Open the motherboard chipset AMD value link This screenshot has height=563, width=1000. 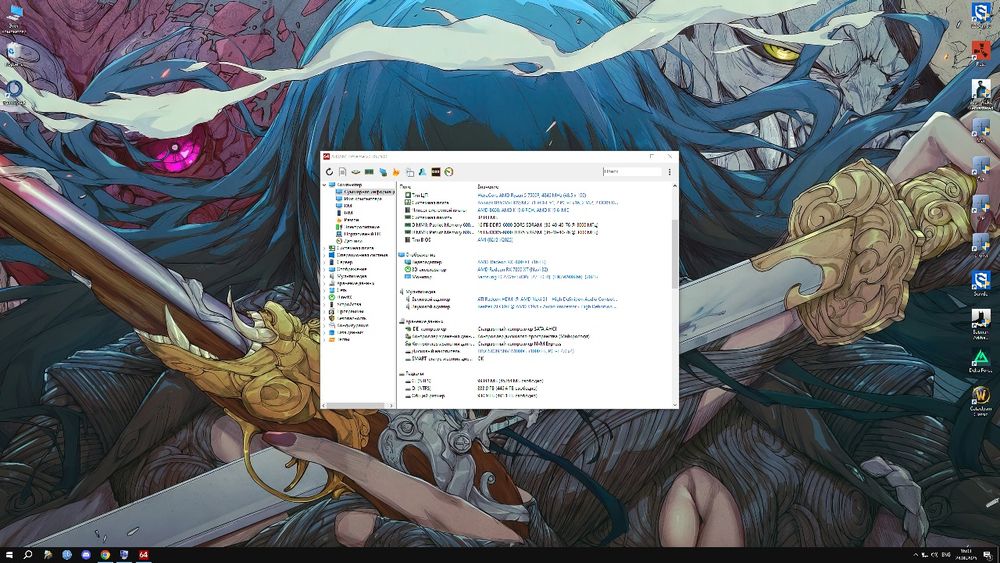[x=523, y=210]
